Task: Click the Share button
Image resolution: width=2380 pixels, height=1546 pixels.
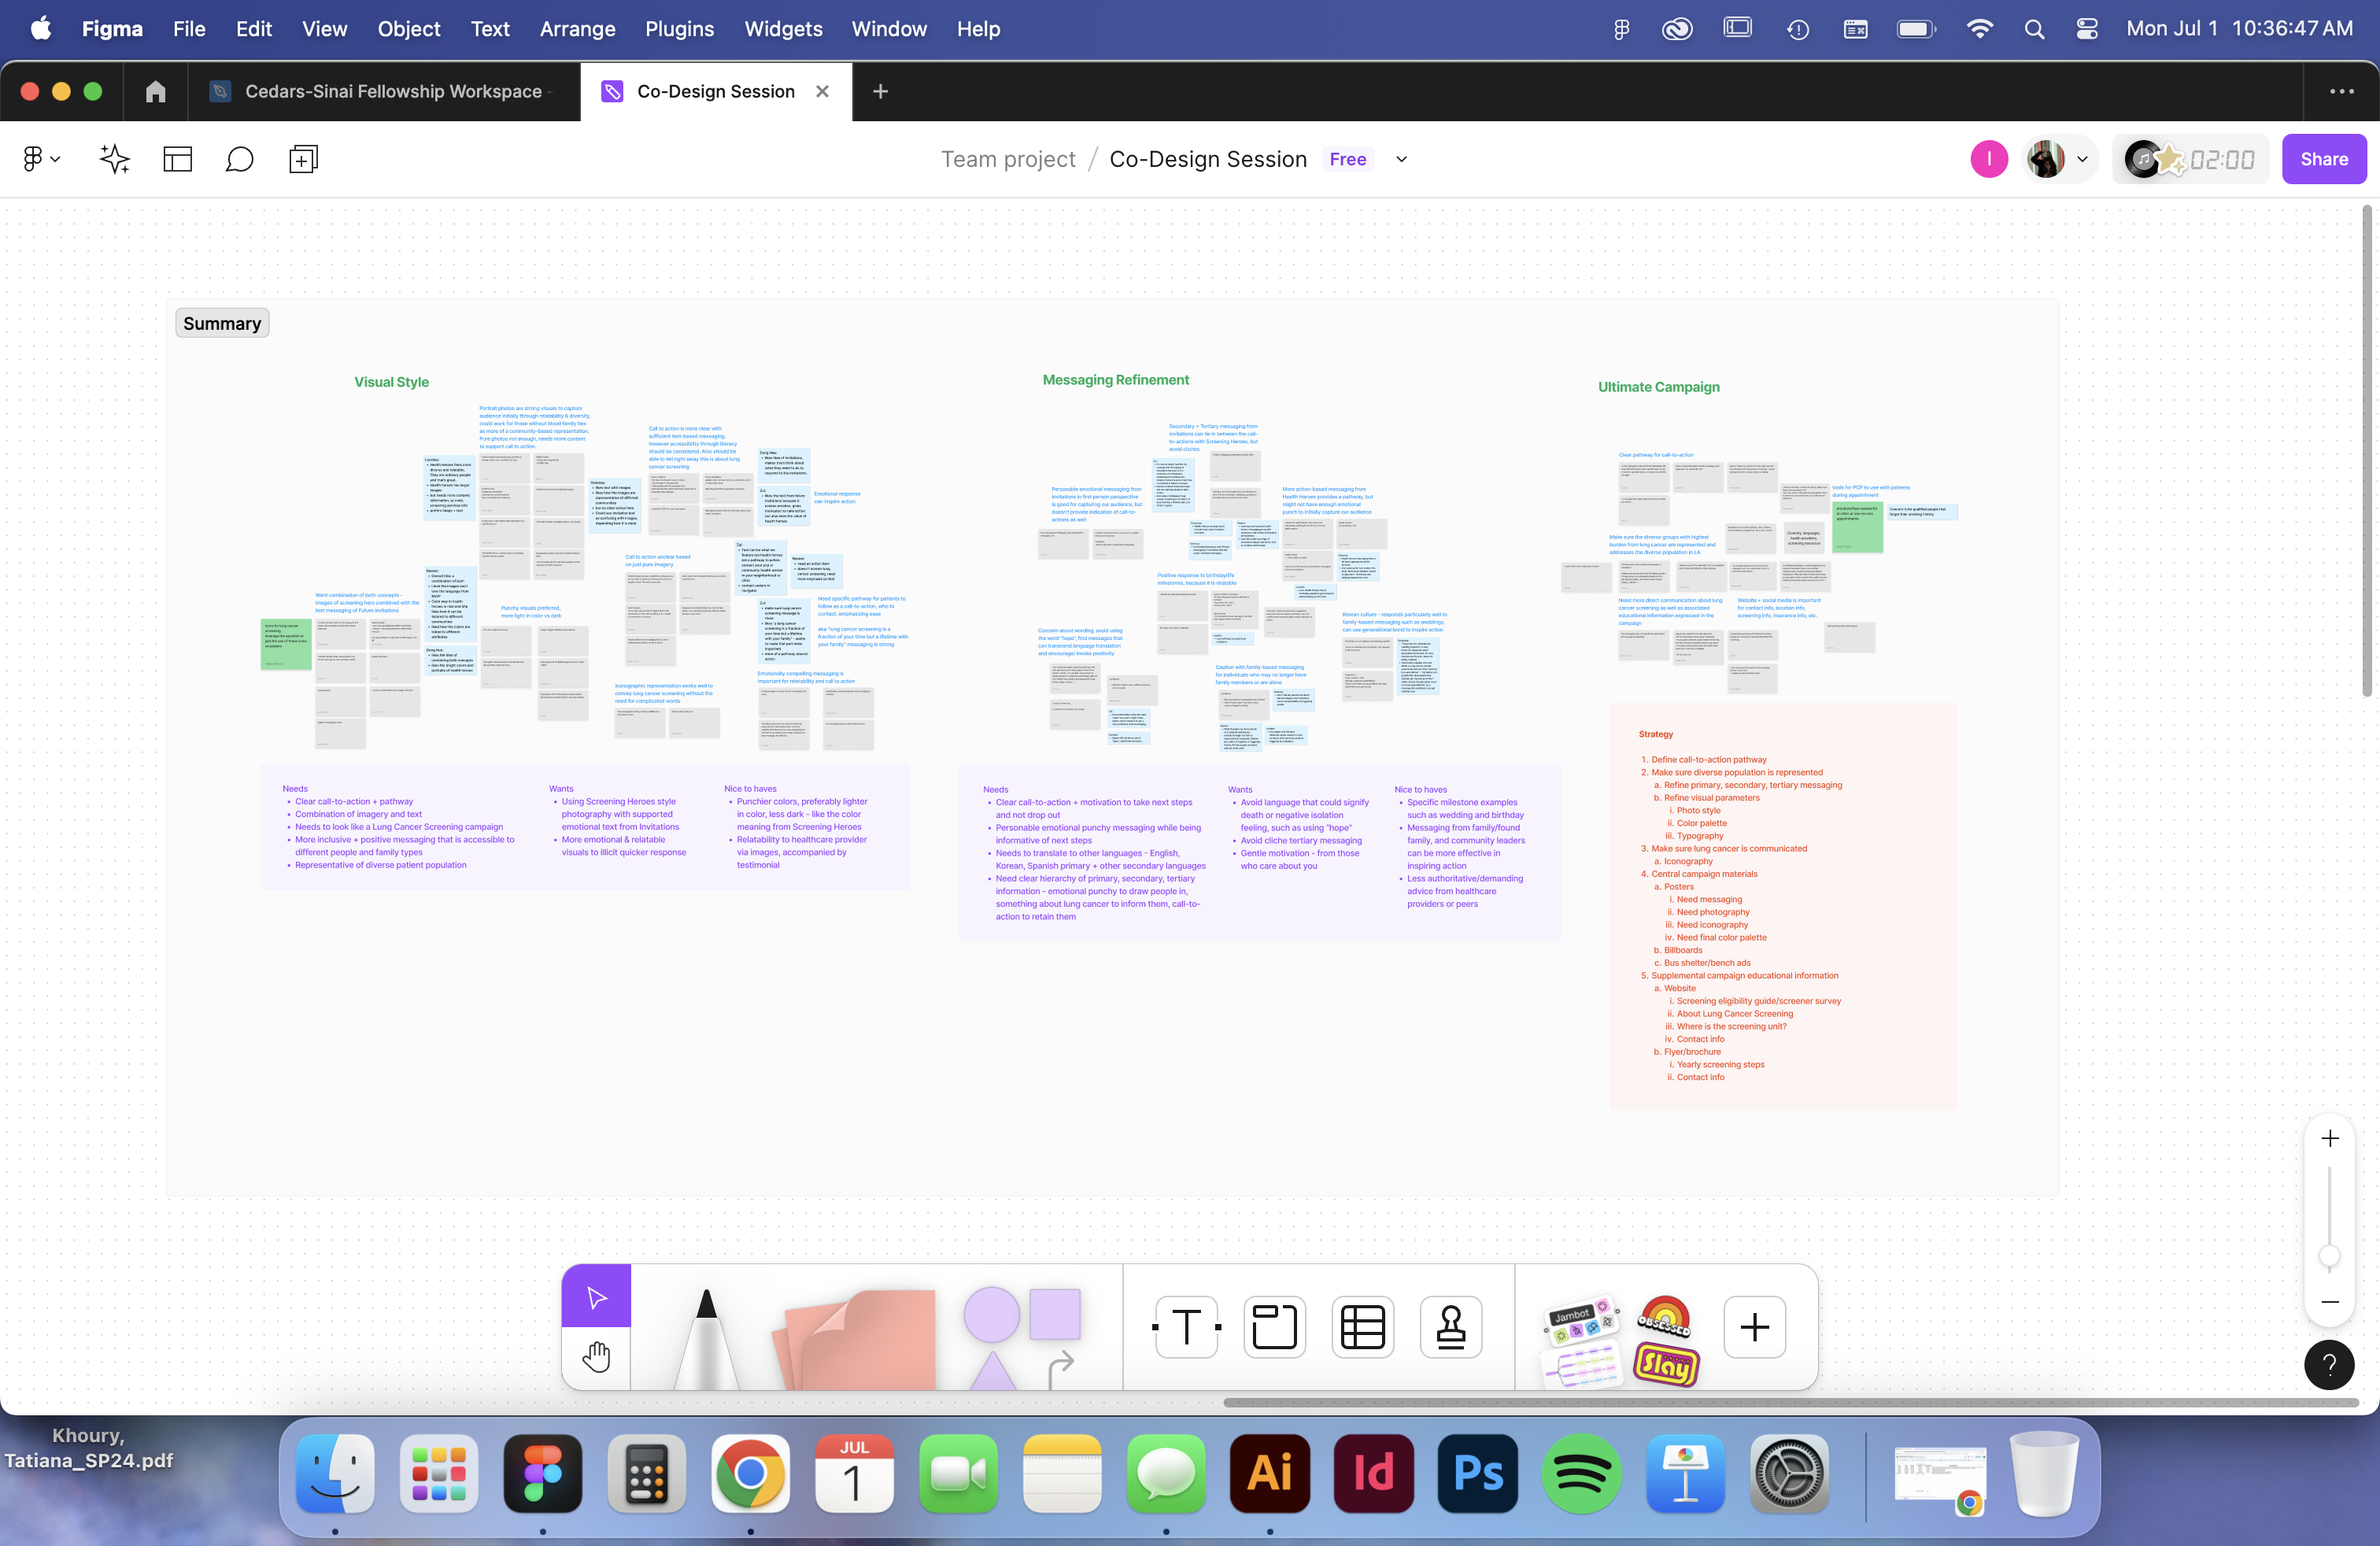Action: tap(2323, 159)
